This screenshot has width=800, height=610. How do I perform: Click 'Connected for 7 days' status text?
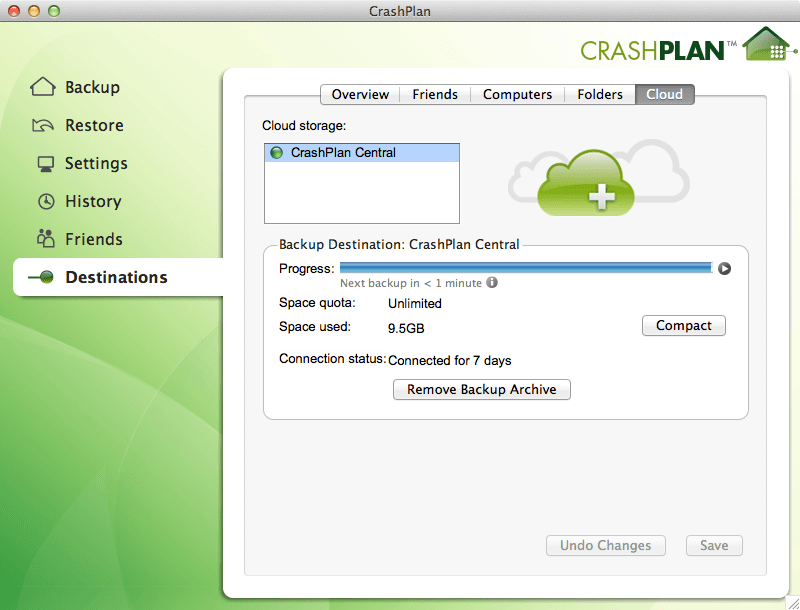click(x=449, y=361)
